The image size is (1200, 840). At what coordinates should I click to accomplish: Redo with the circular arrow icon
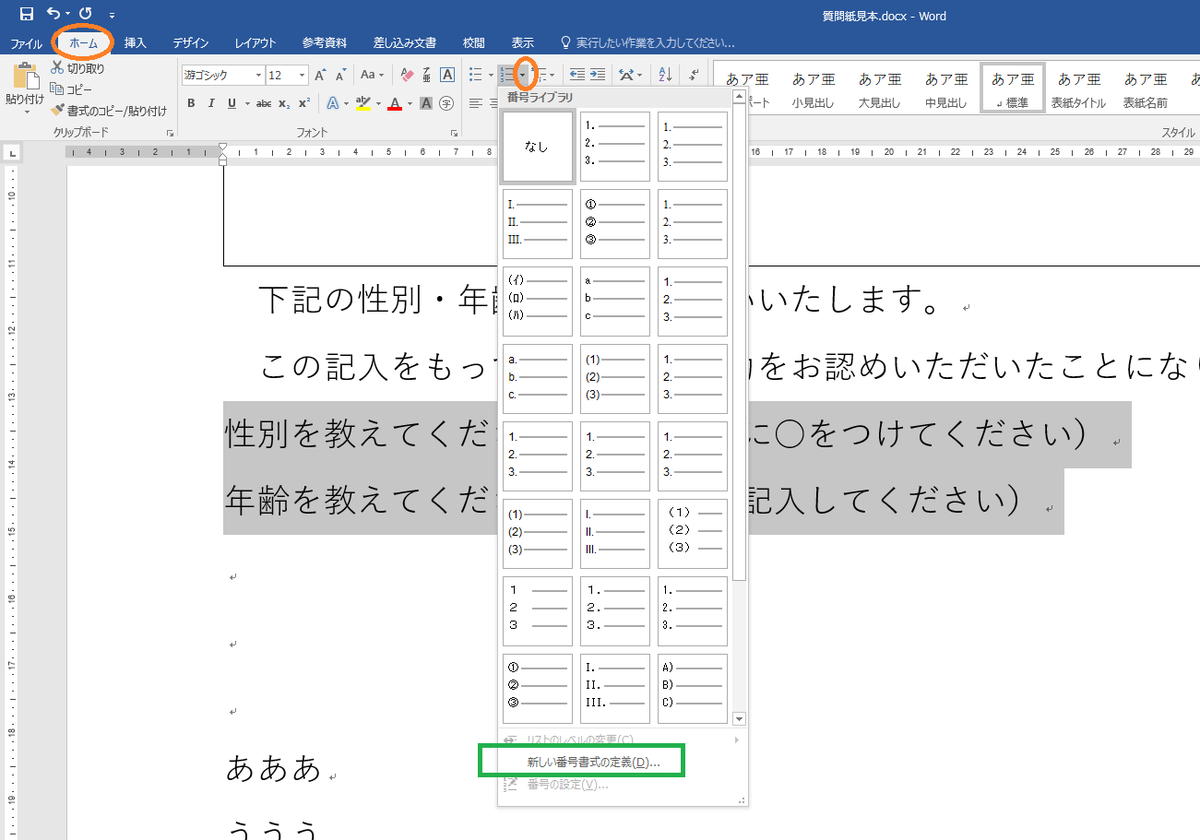(x=85, y=14)
